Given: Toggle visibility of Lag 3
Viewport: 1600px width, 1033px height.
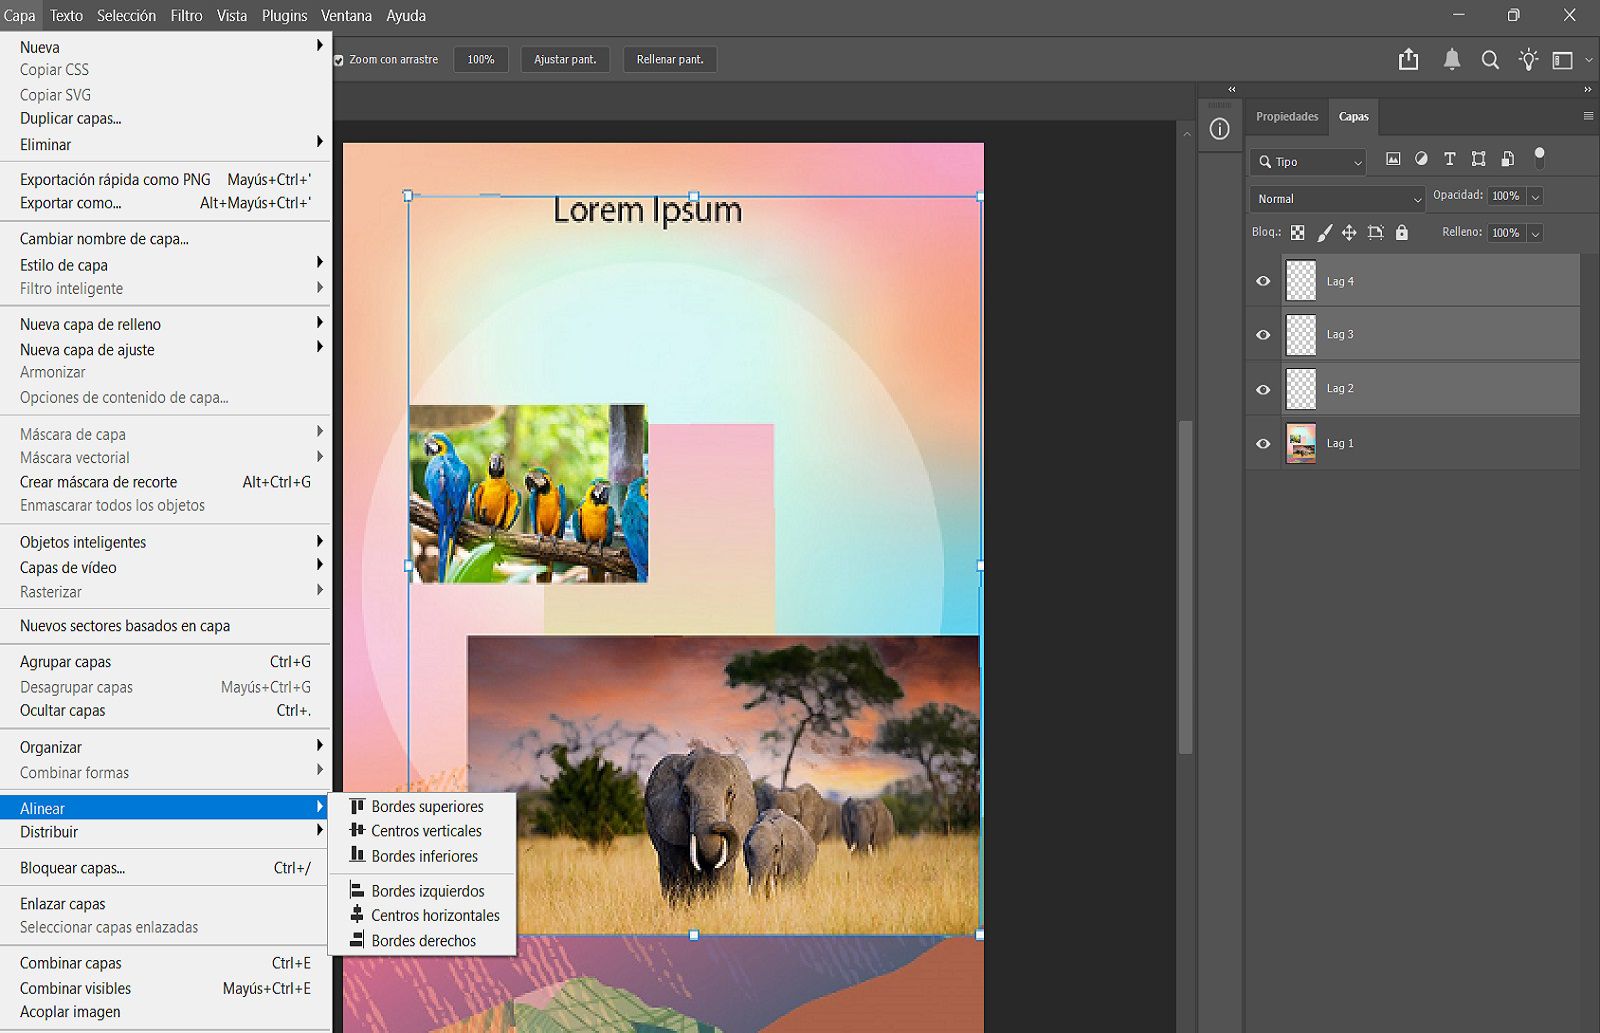Looking at the screenshot, I should point(1262,334).
